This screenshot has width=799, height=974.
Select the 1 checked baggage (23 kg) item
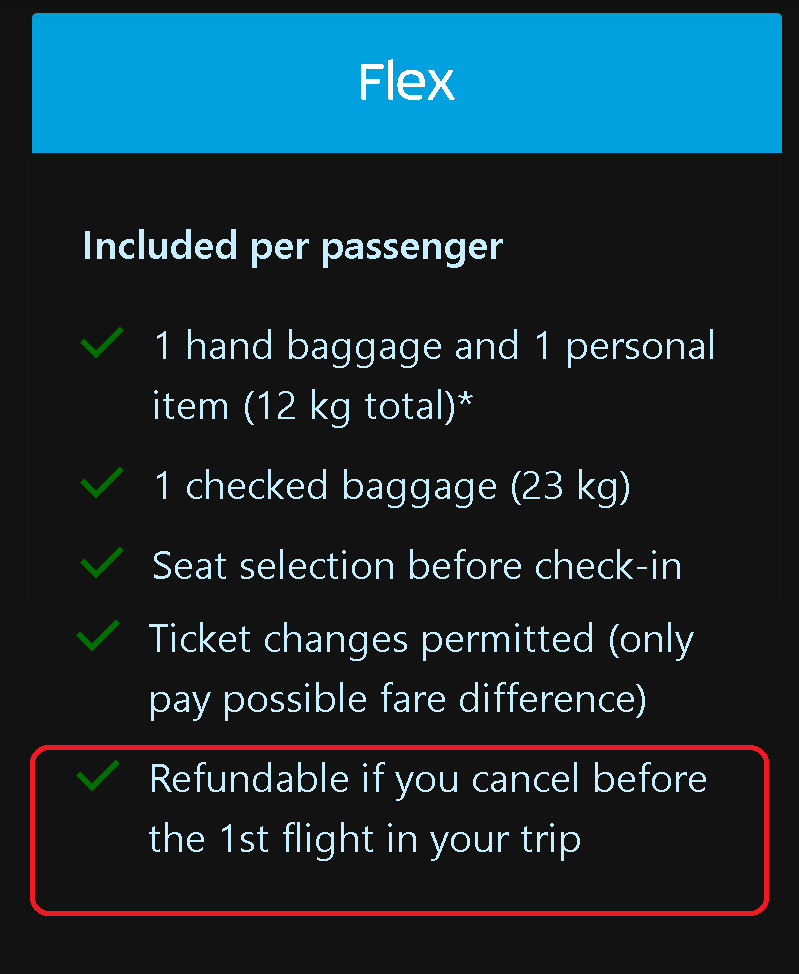(390, 485)
